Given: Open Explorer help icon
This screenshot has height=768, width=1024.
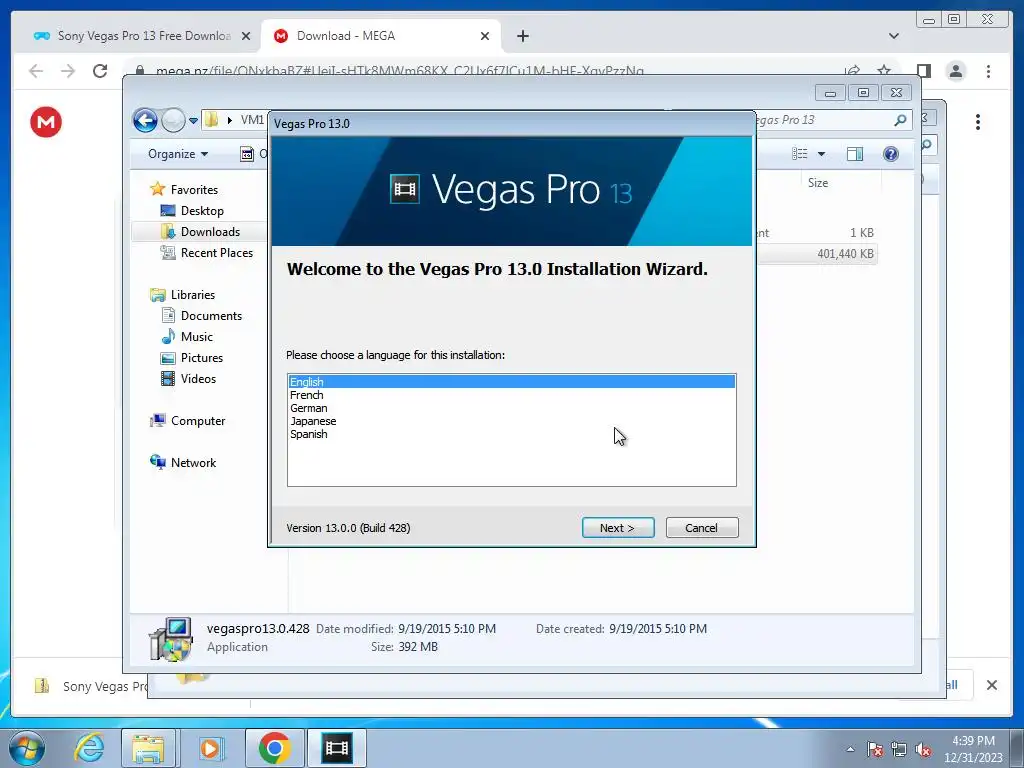Looking at the screenshot, I should click(891, 153).
